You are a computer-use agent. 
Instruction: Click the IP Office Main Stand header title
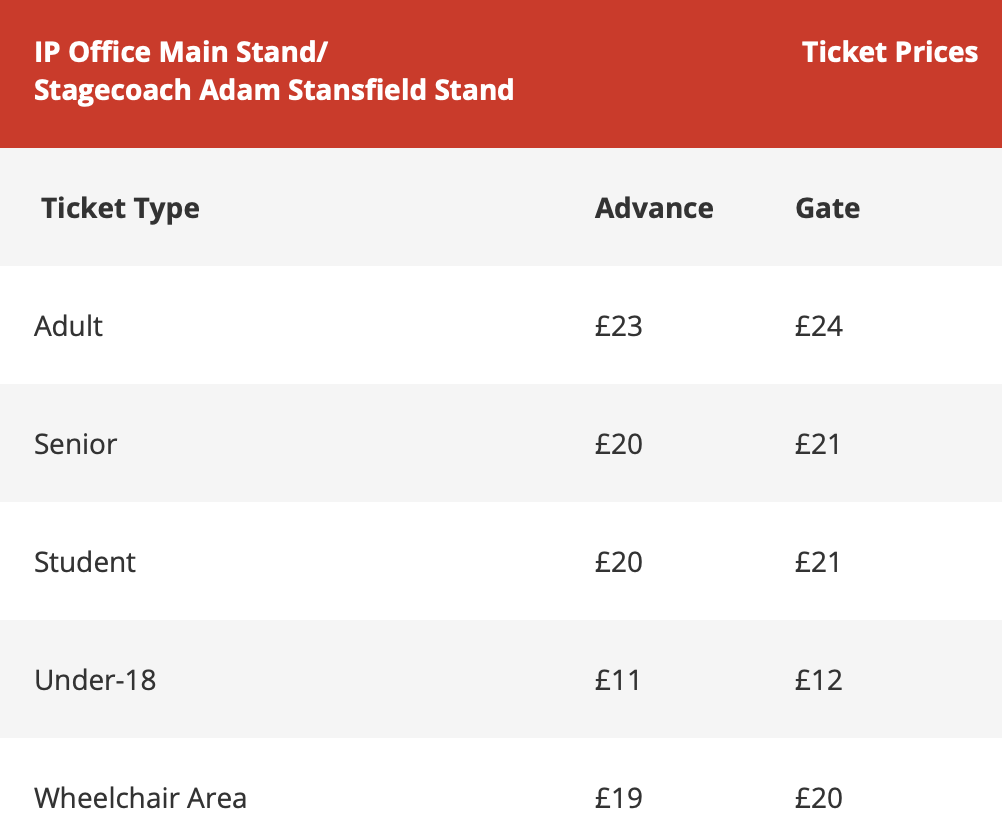click(x=273, y=71)
